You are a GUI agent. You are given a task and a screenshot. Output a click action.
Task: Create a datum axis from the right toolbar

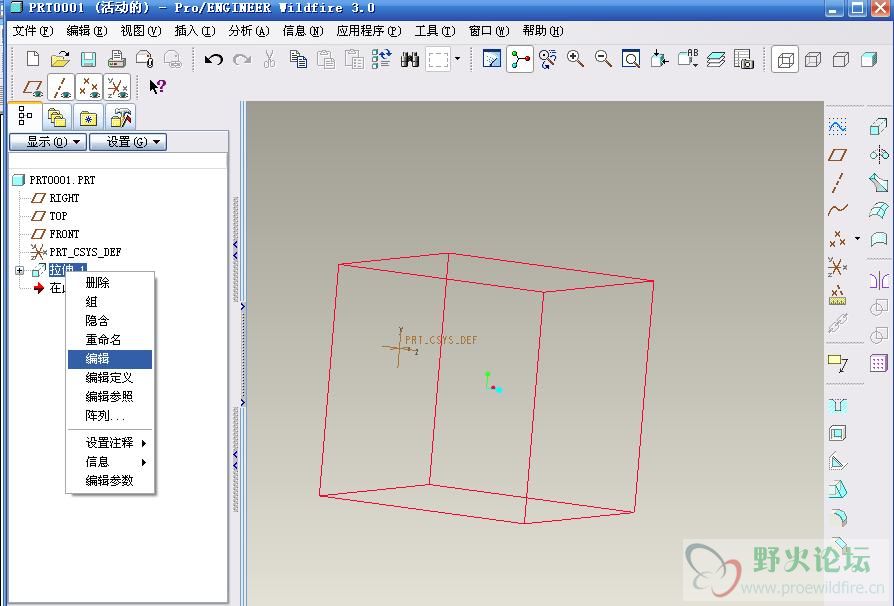pos(838,182)
